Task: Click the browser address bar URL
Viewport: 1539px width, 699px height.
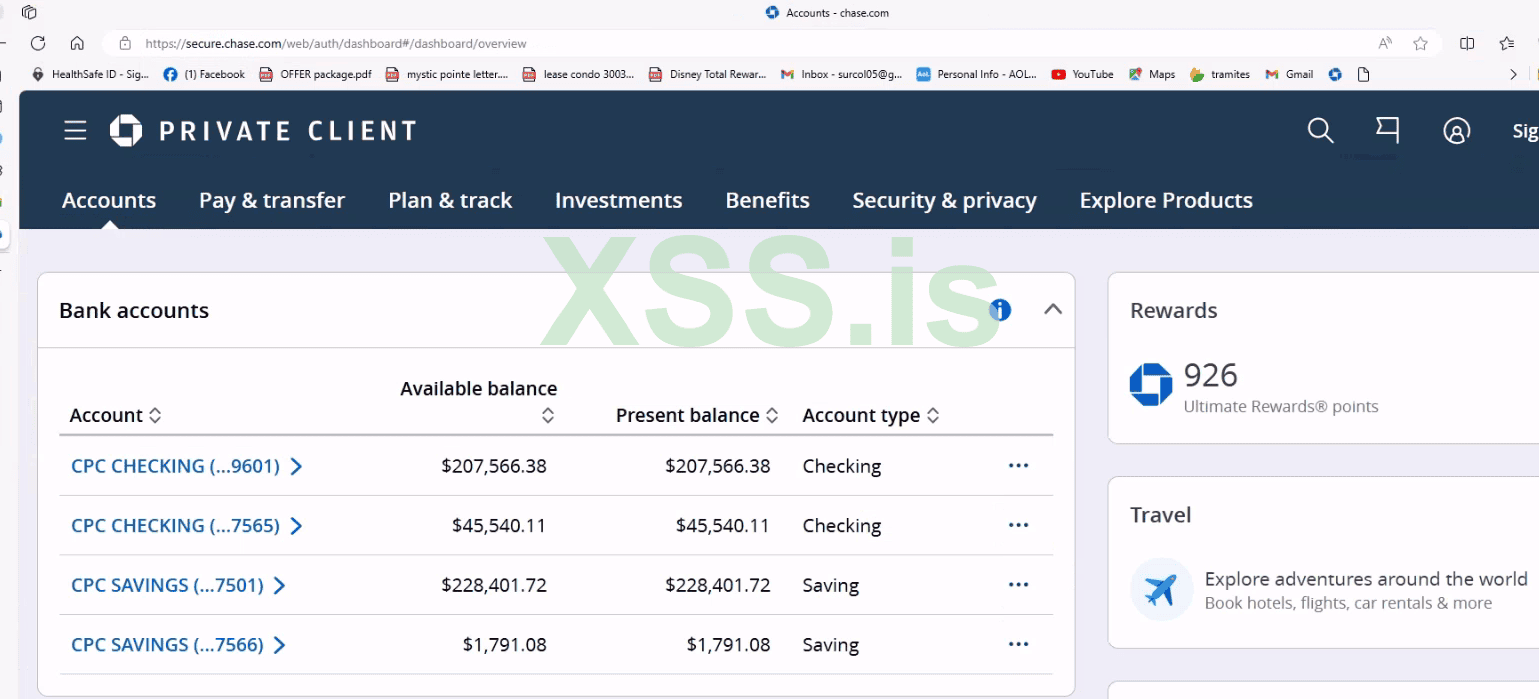Action: click(336, 43)
